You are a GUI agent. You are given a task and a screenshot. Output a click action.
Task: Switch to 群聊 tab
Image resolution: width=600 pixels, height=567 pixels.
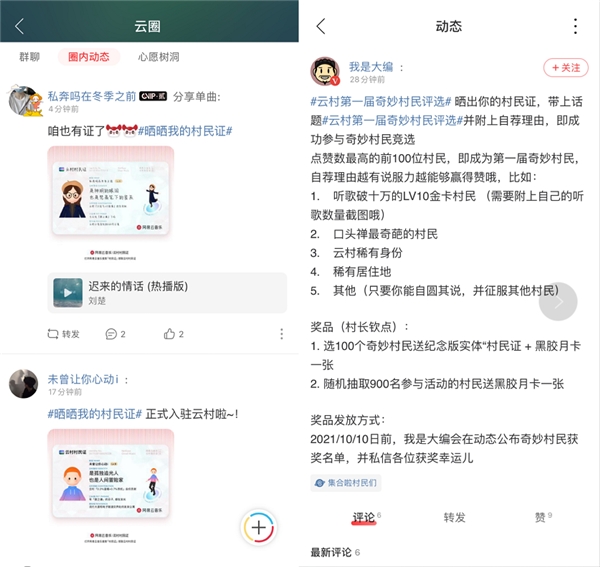point(29,57)
